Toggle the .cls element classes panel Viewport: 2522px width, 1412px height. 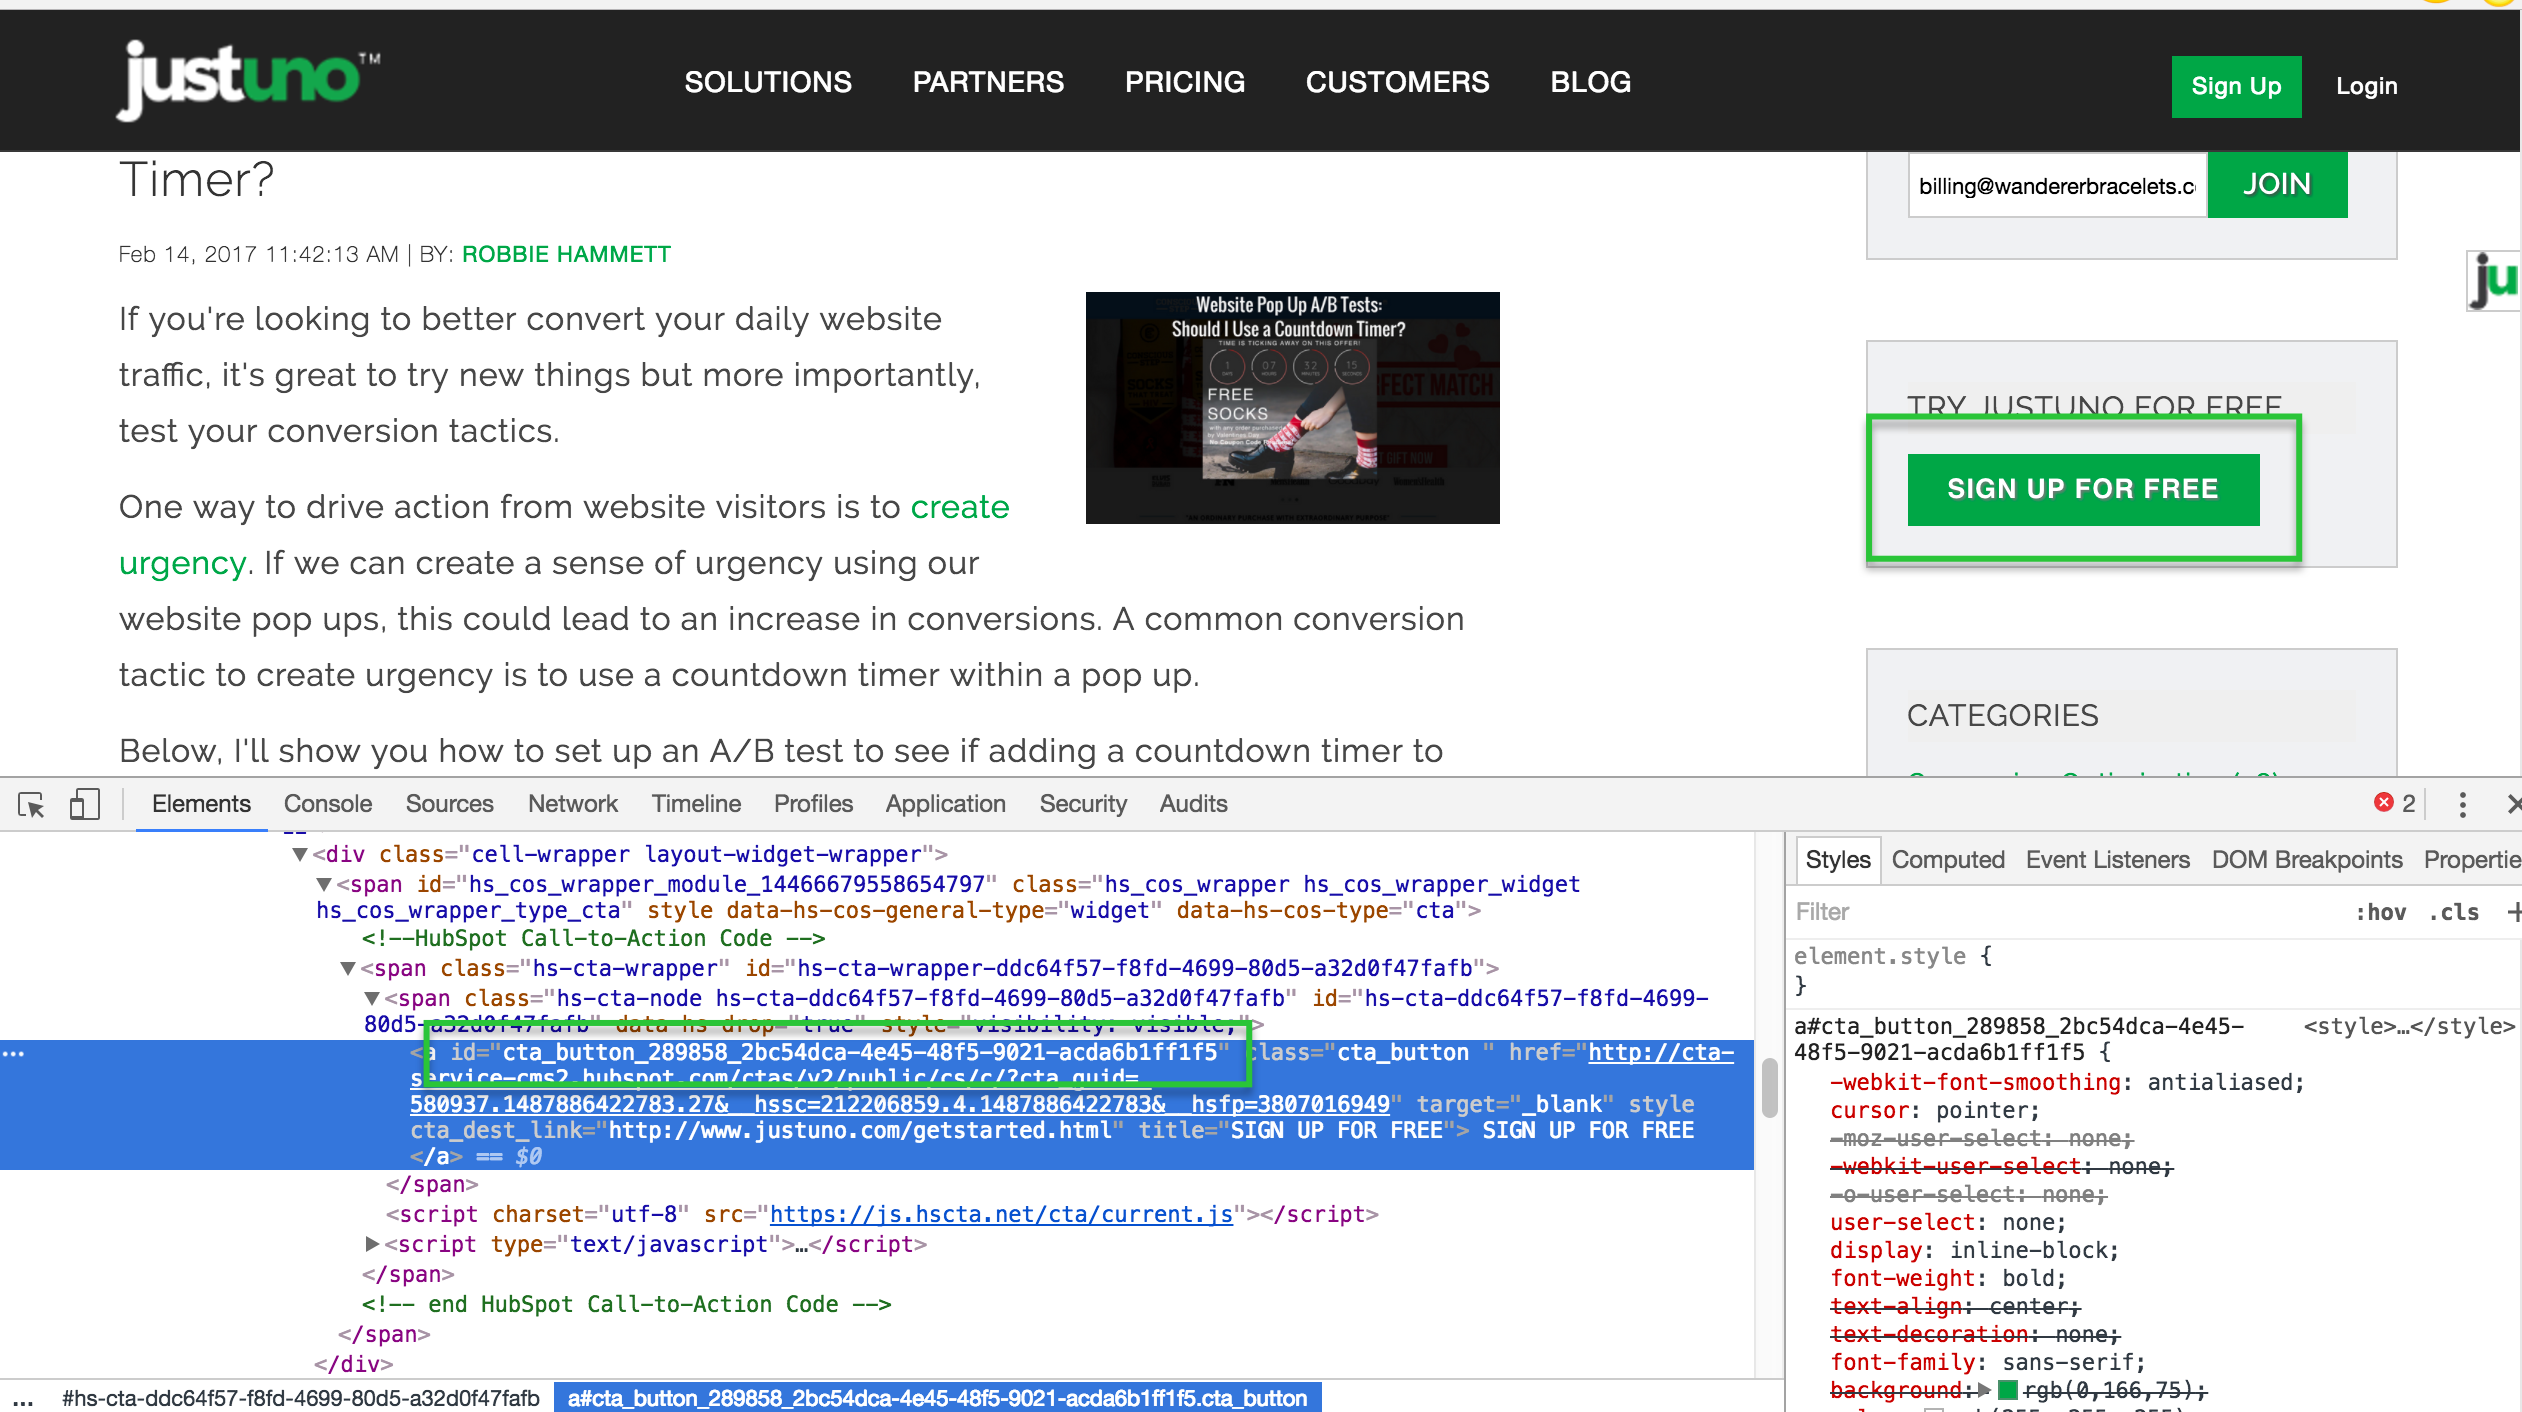tap(2454, 912)
